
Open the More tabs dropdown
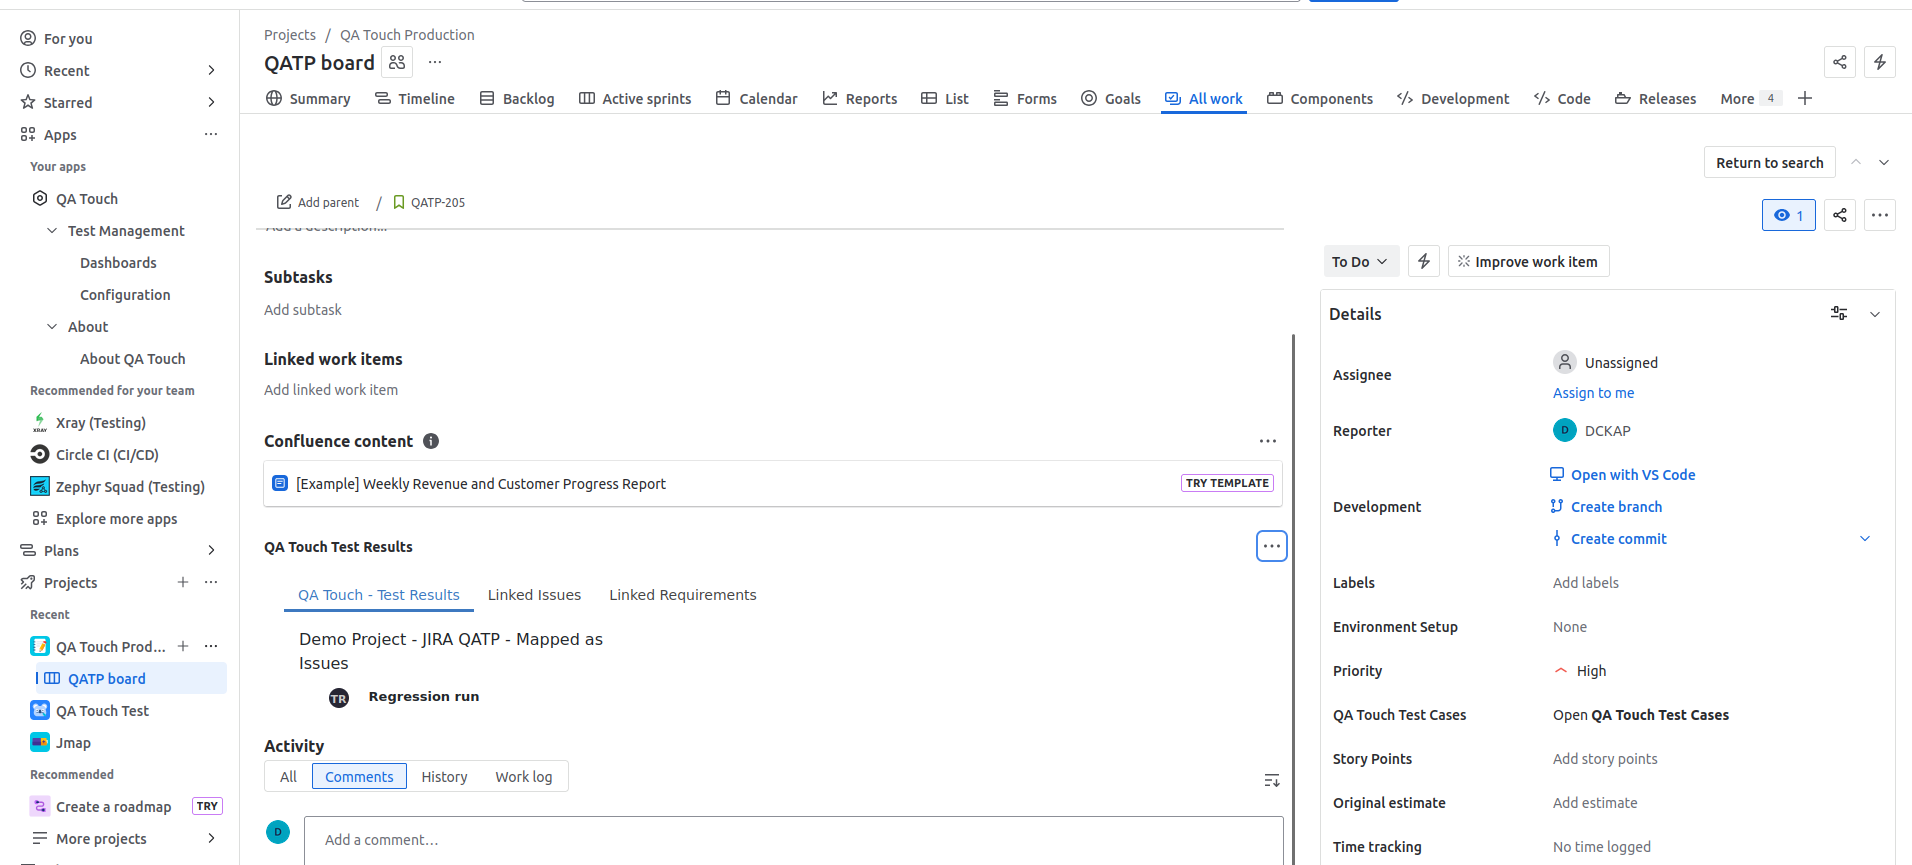pyautogui.click(x=1749, y=98)
